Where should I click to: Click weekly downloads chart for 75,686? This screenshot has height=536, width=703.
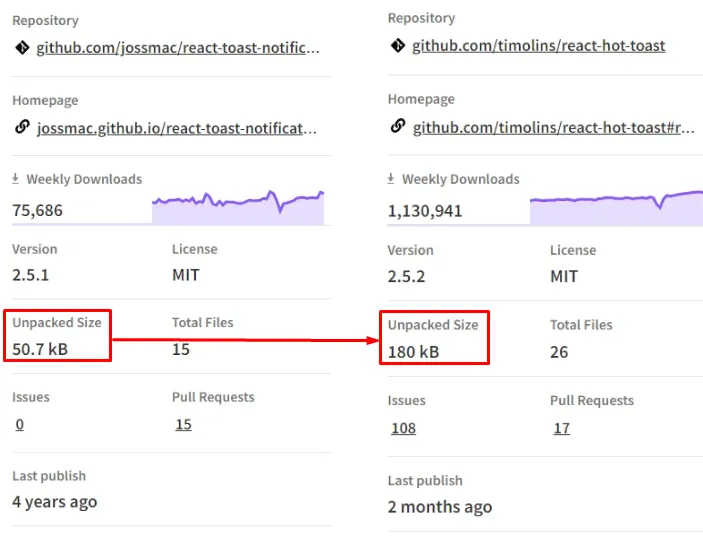238,207
